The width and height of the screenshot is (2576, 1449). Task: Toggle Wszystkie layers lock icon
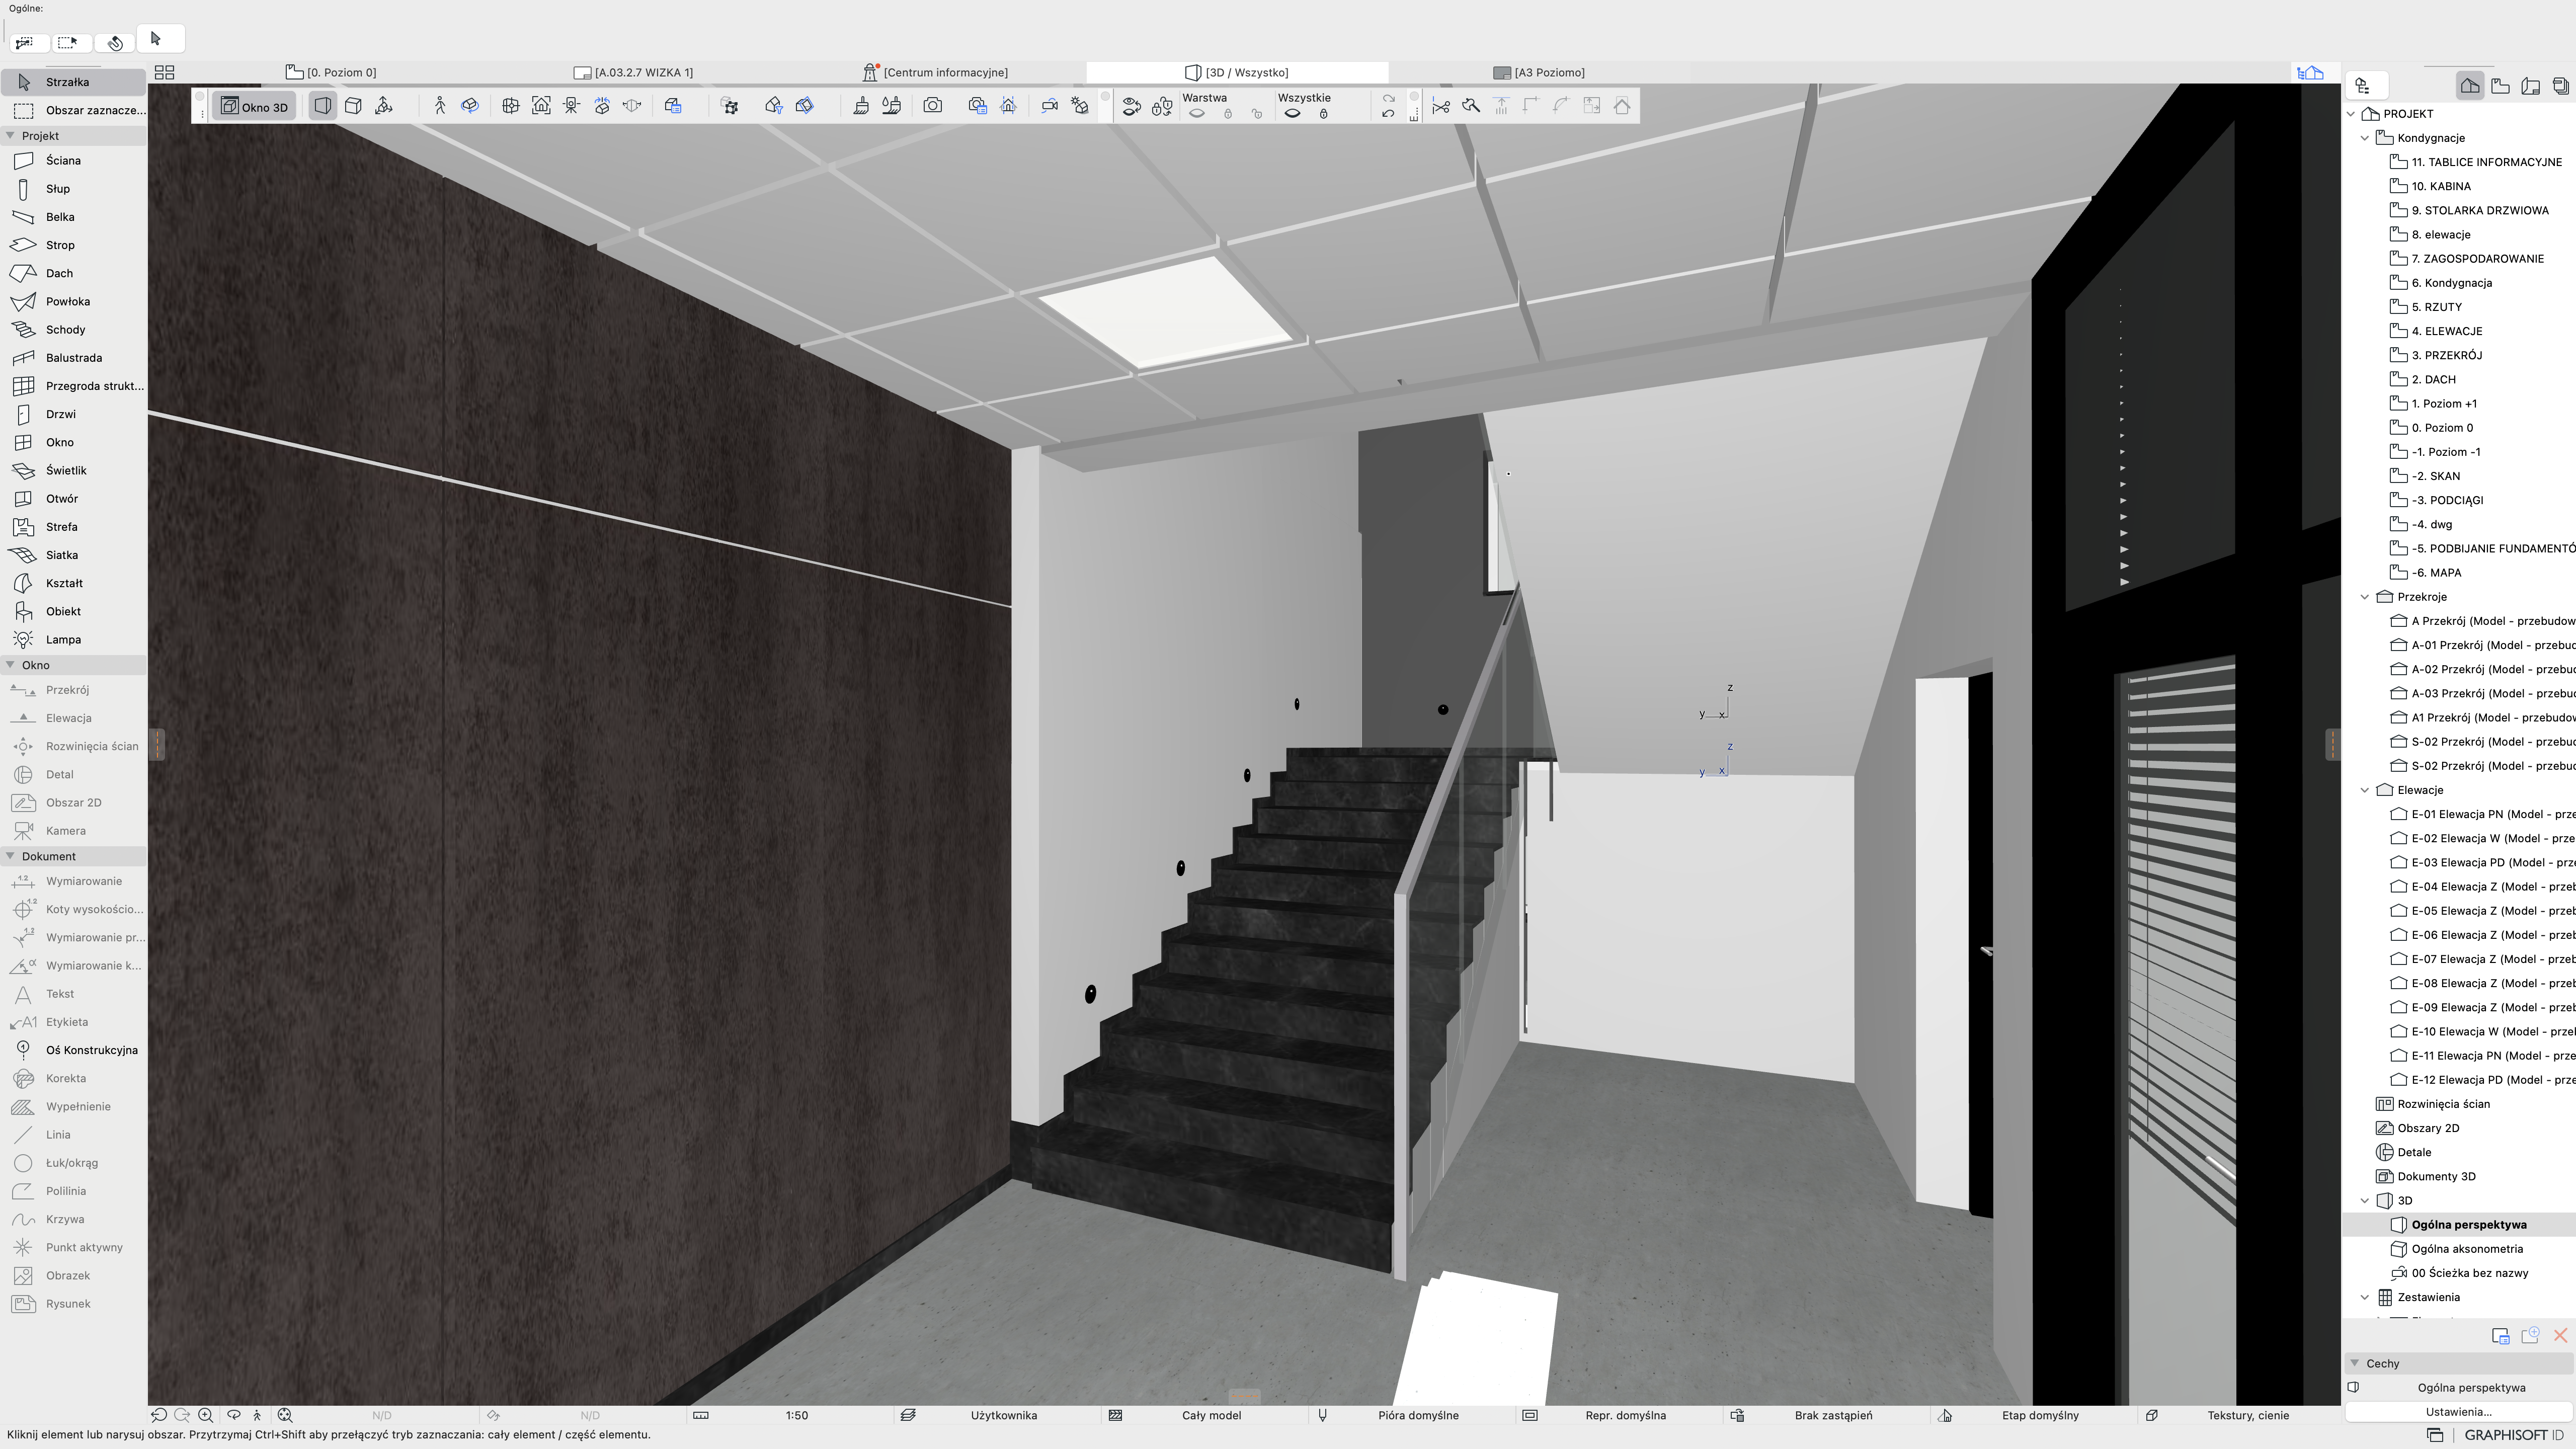pos(1323,114)
